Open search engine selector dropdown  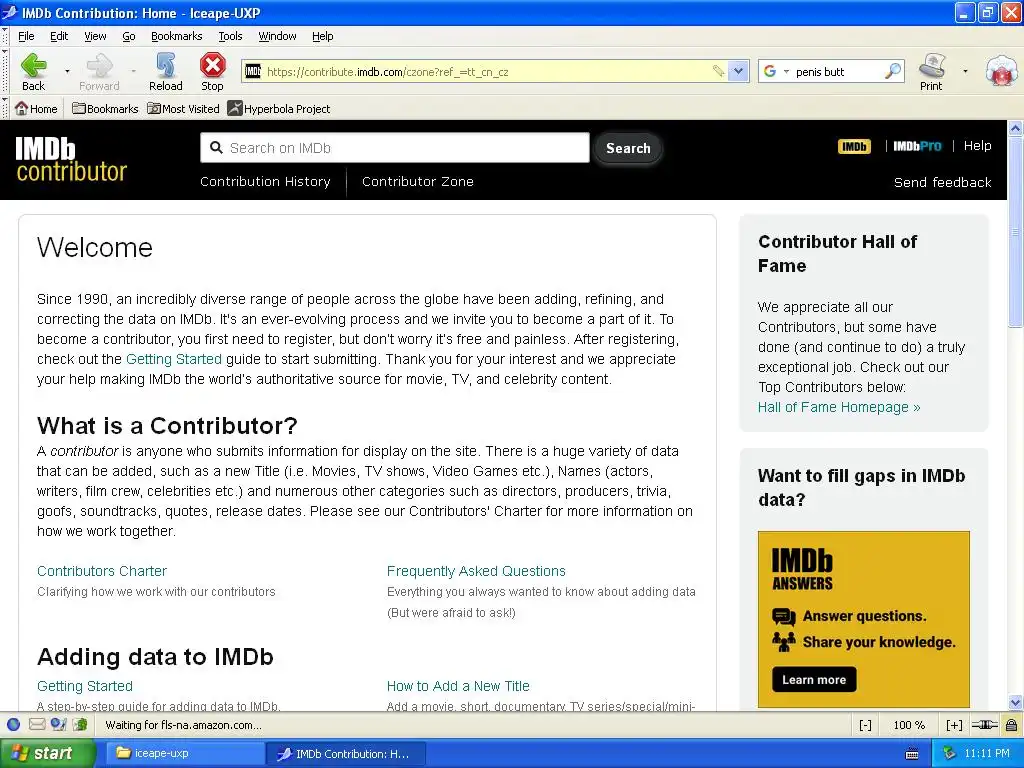[x=786, y=71]
